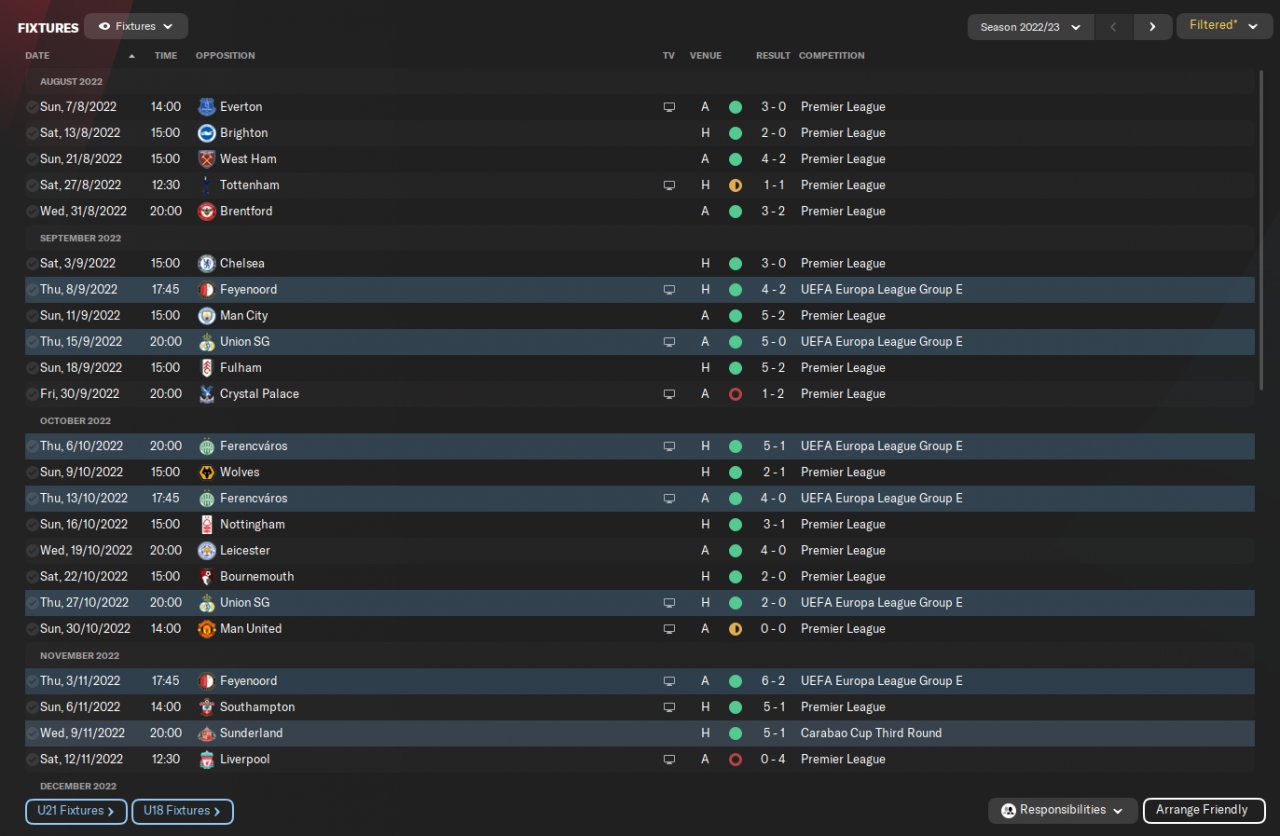Screen dimensions: 1280x836
Task: Click the Chelsea club crest icon
Action: tap(207, 264)
